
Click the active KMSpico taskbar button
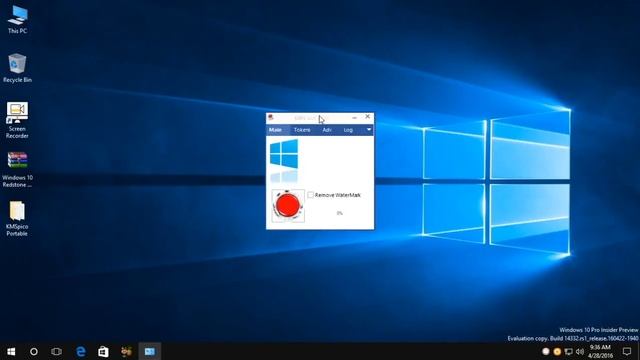150,351
